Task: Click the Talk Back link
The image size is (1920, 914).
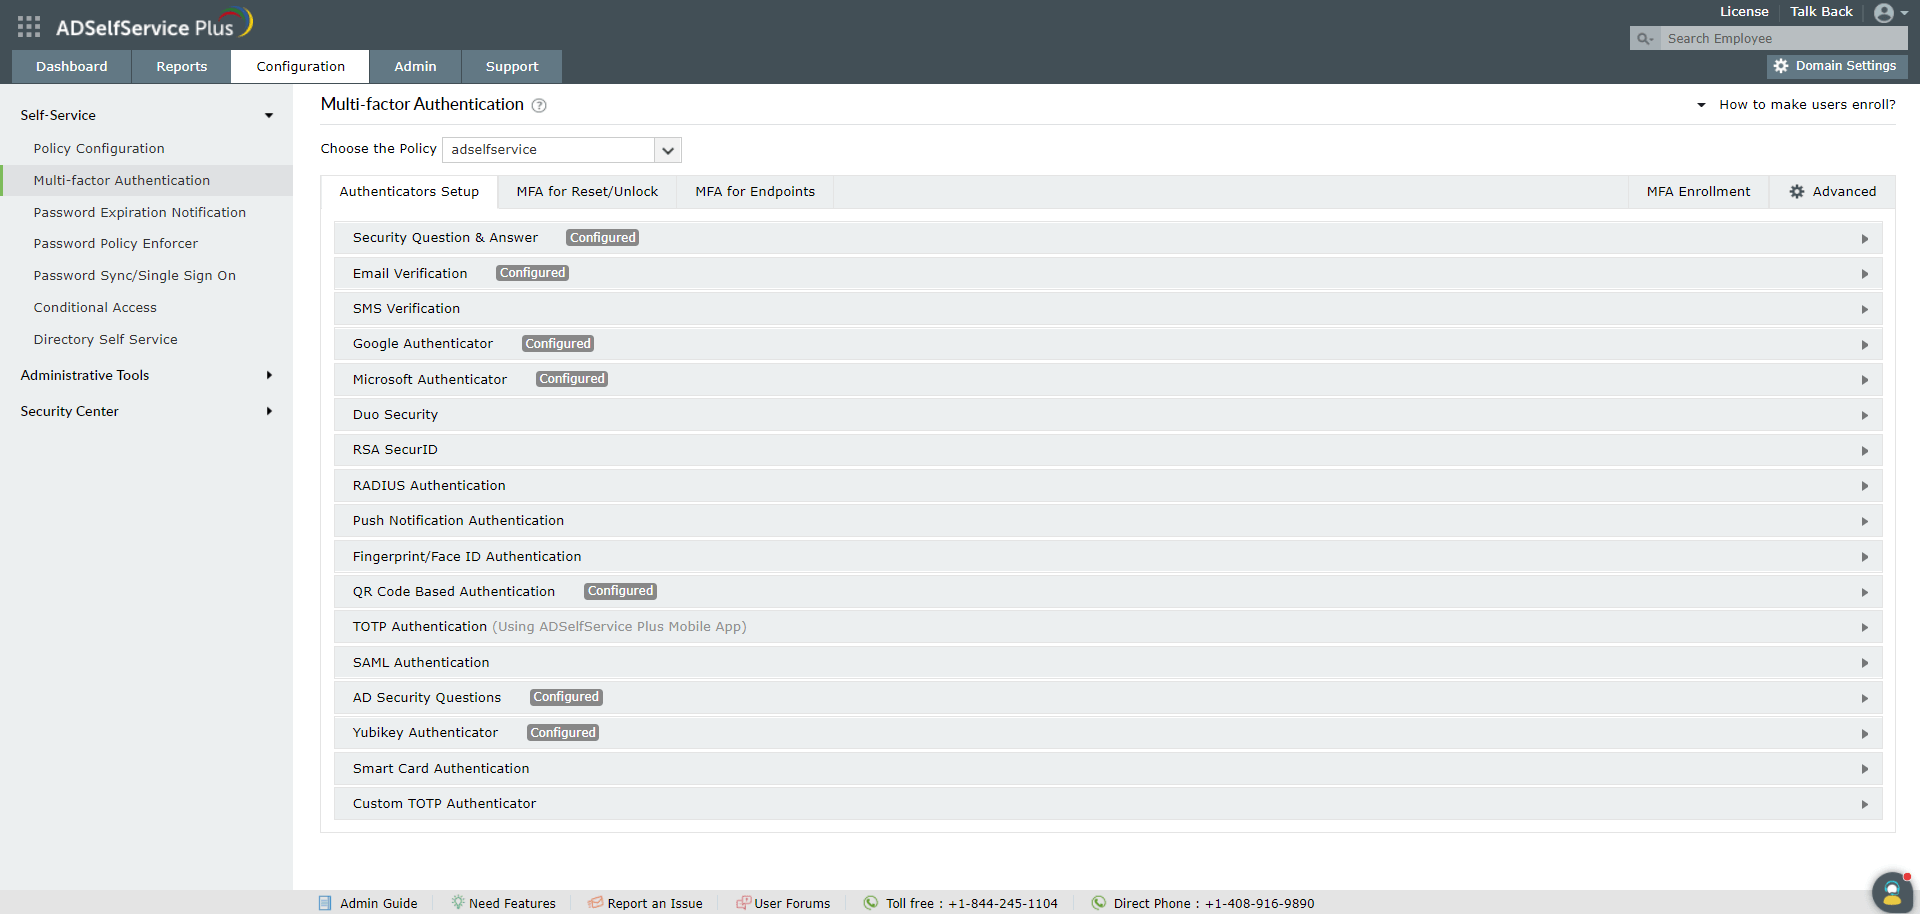Action: tap(1821, 12)
